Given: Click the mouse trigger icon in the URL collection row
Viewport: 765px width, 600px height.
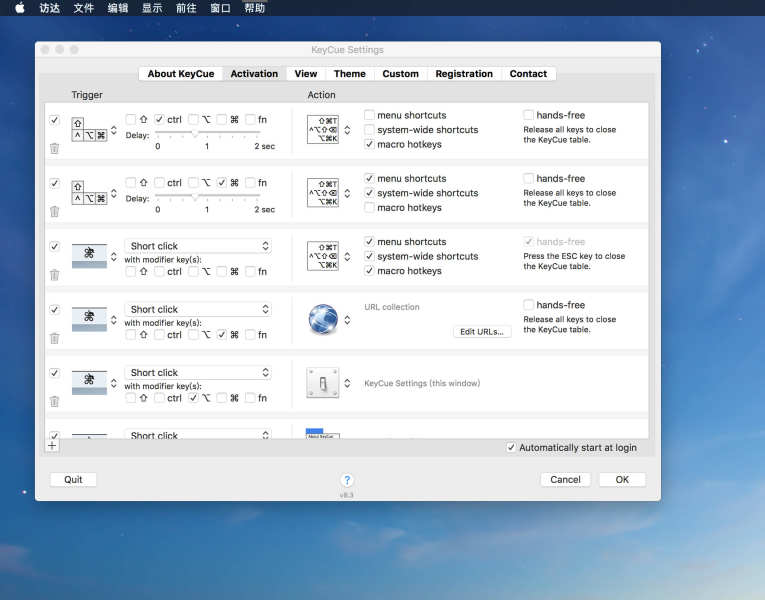Looking at the screenshot, I should [x=89, y=319].
